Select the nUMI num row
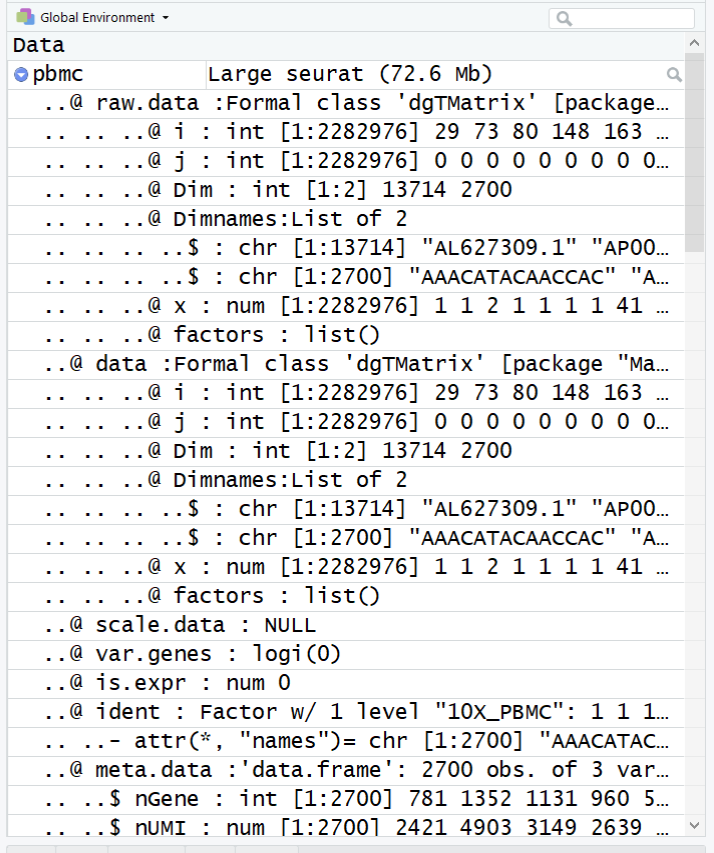This screenshot has width=714, height=853. pos(346,827)
